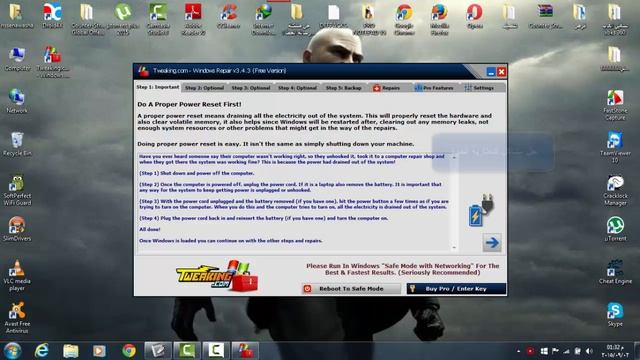Close the Windows Repair window
640x360 pixels.
click(x=502, y=72)
